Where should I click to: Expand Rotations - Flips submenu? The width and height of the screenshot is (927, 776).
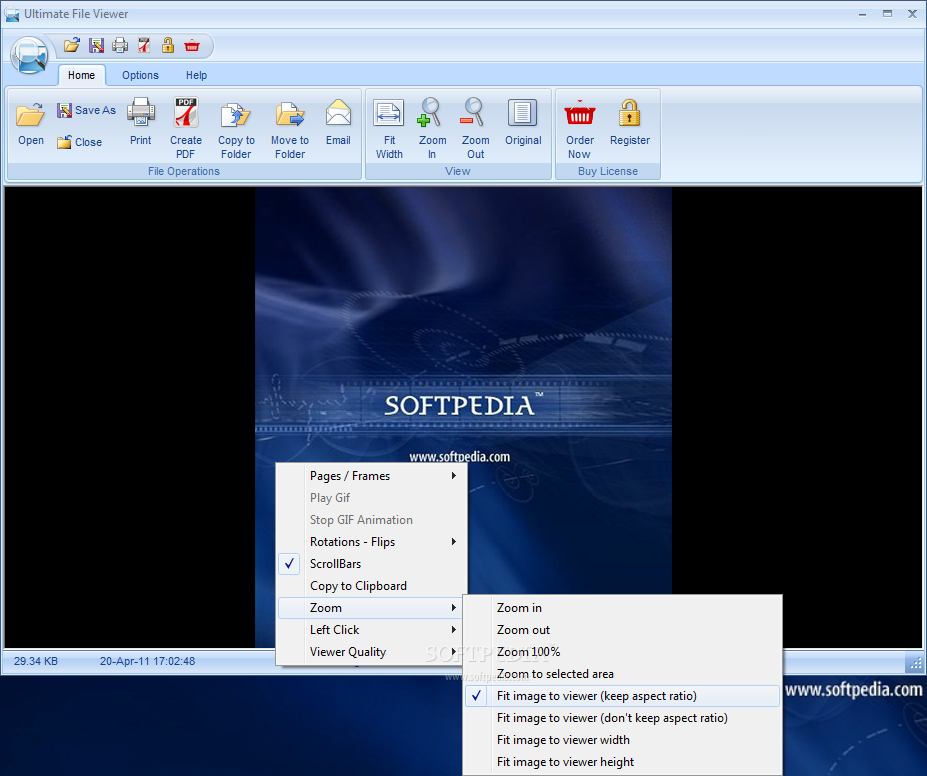(x=372, y=542)
